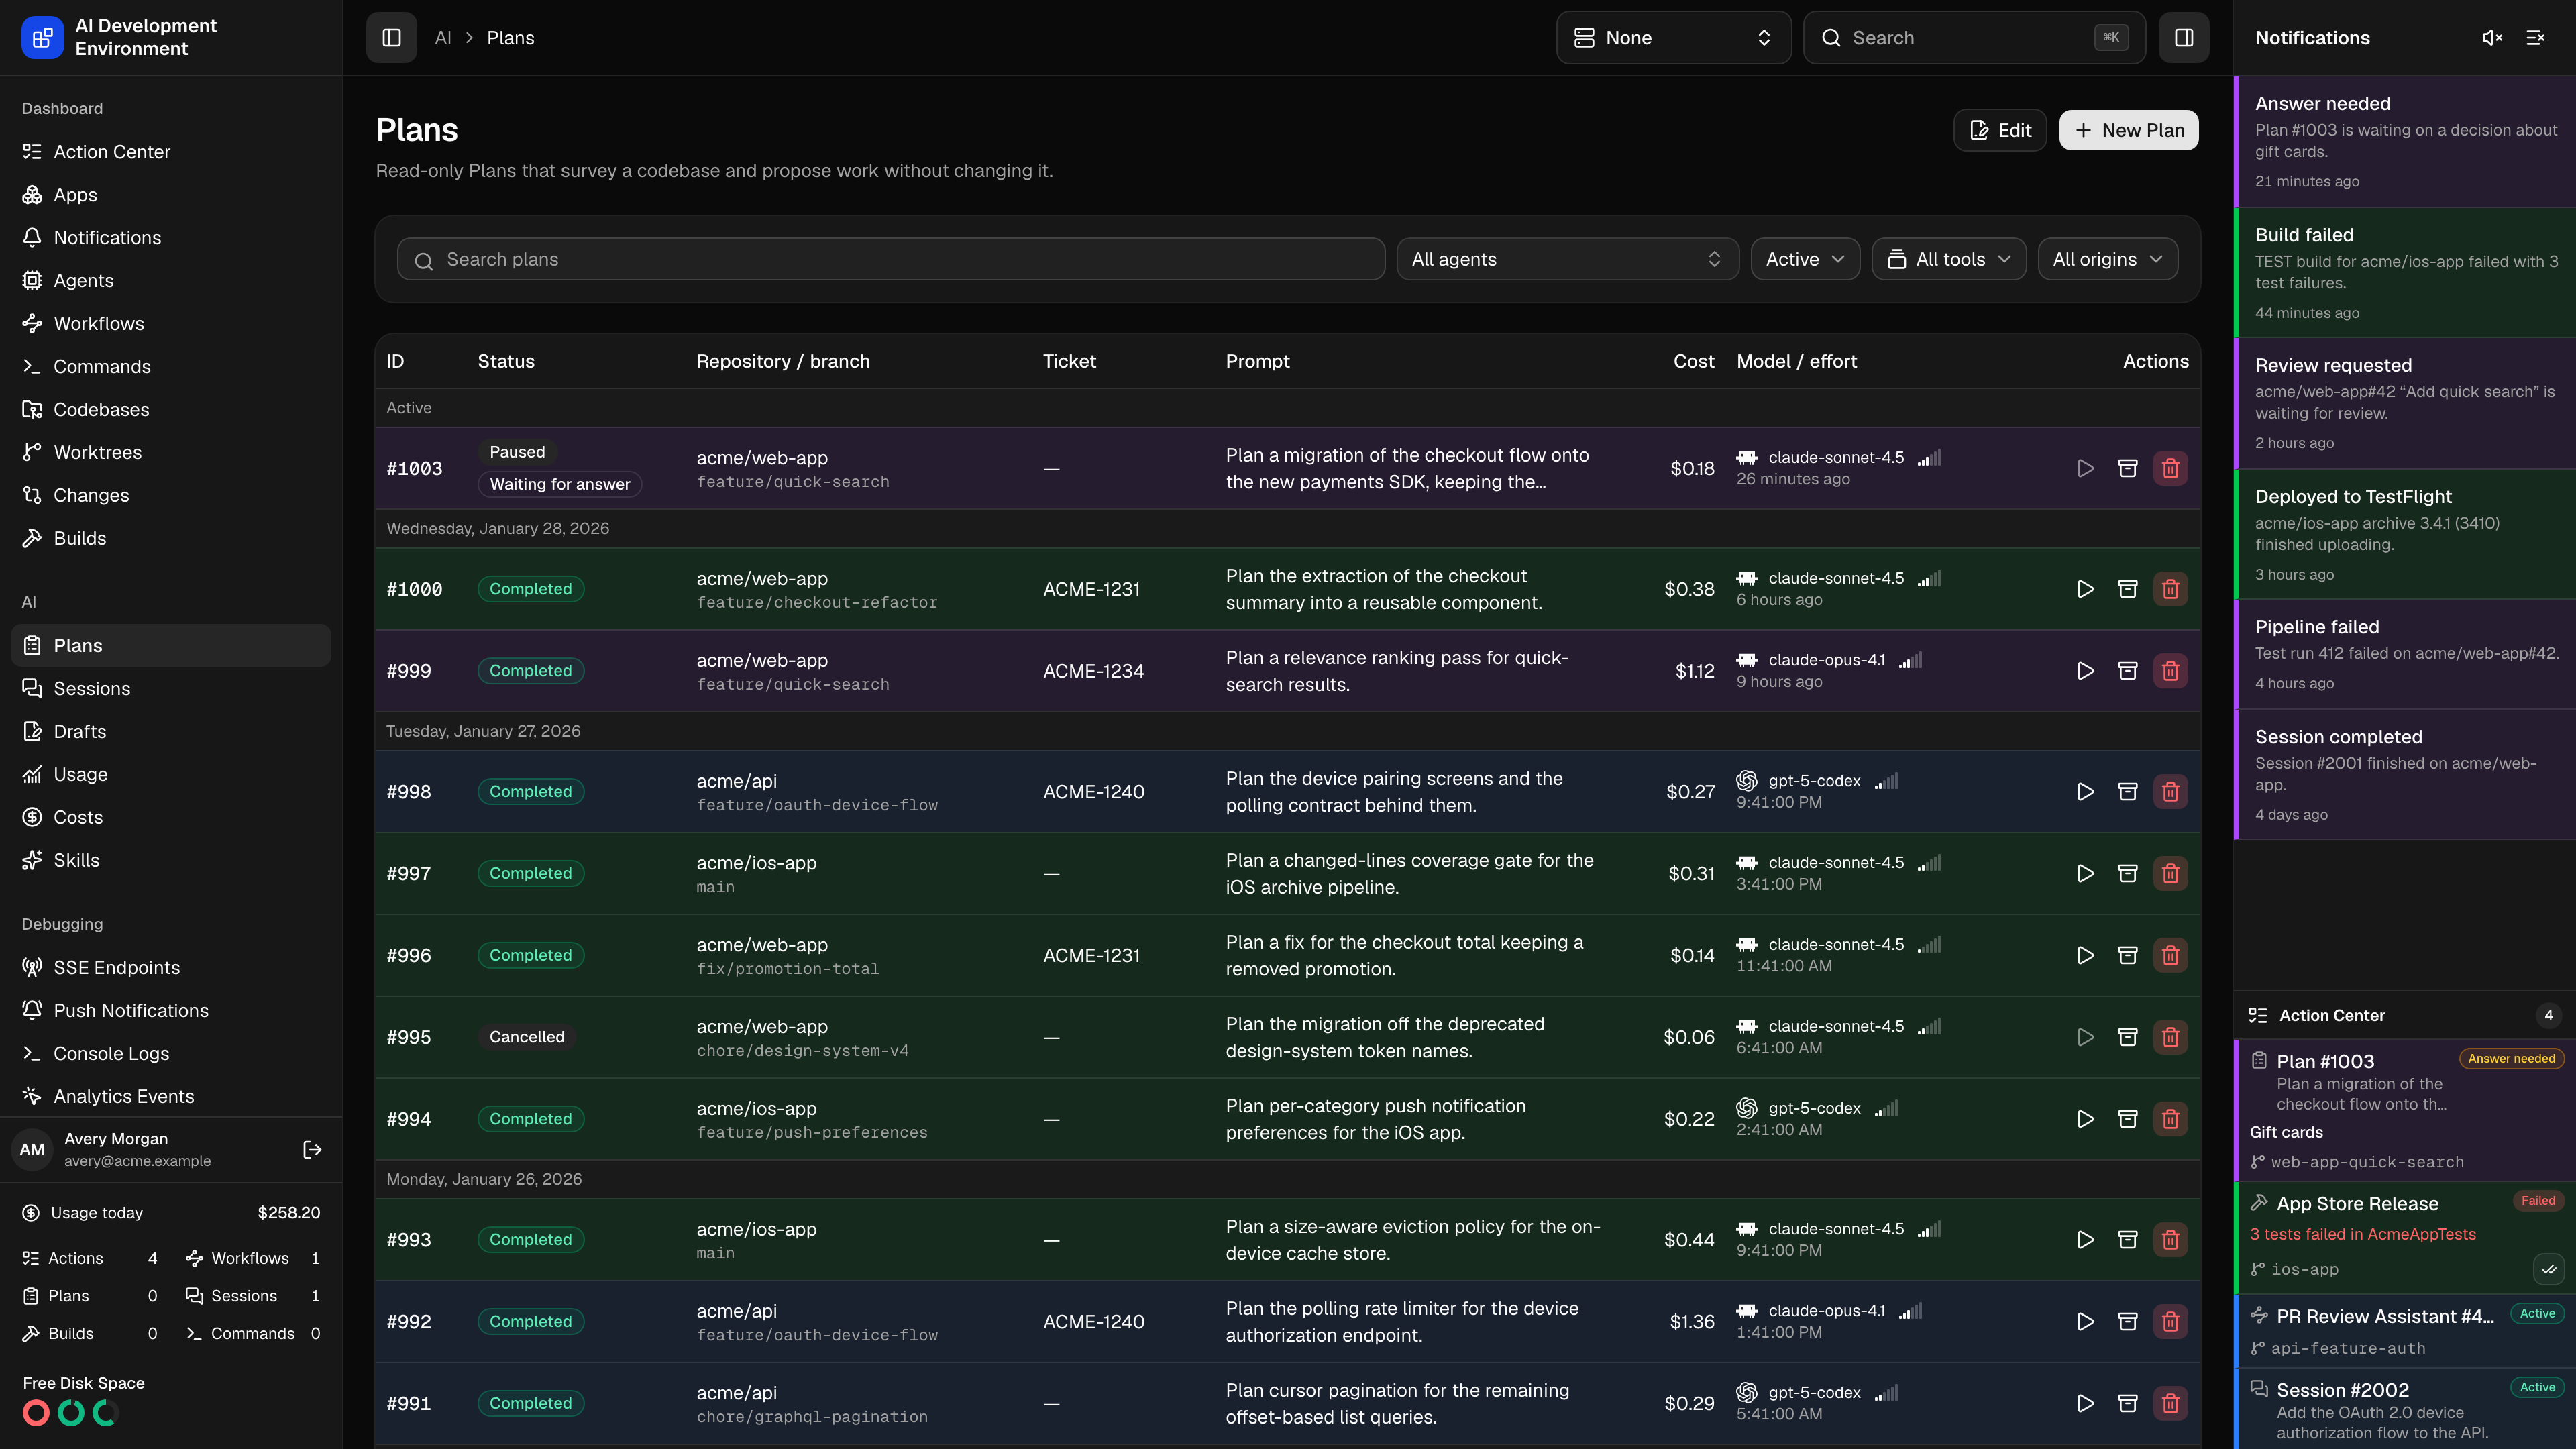Toggle the right notifications panel icon
2576x1449 pixels.
[2183, 38]
